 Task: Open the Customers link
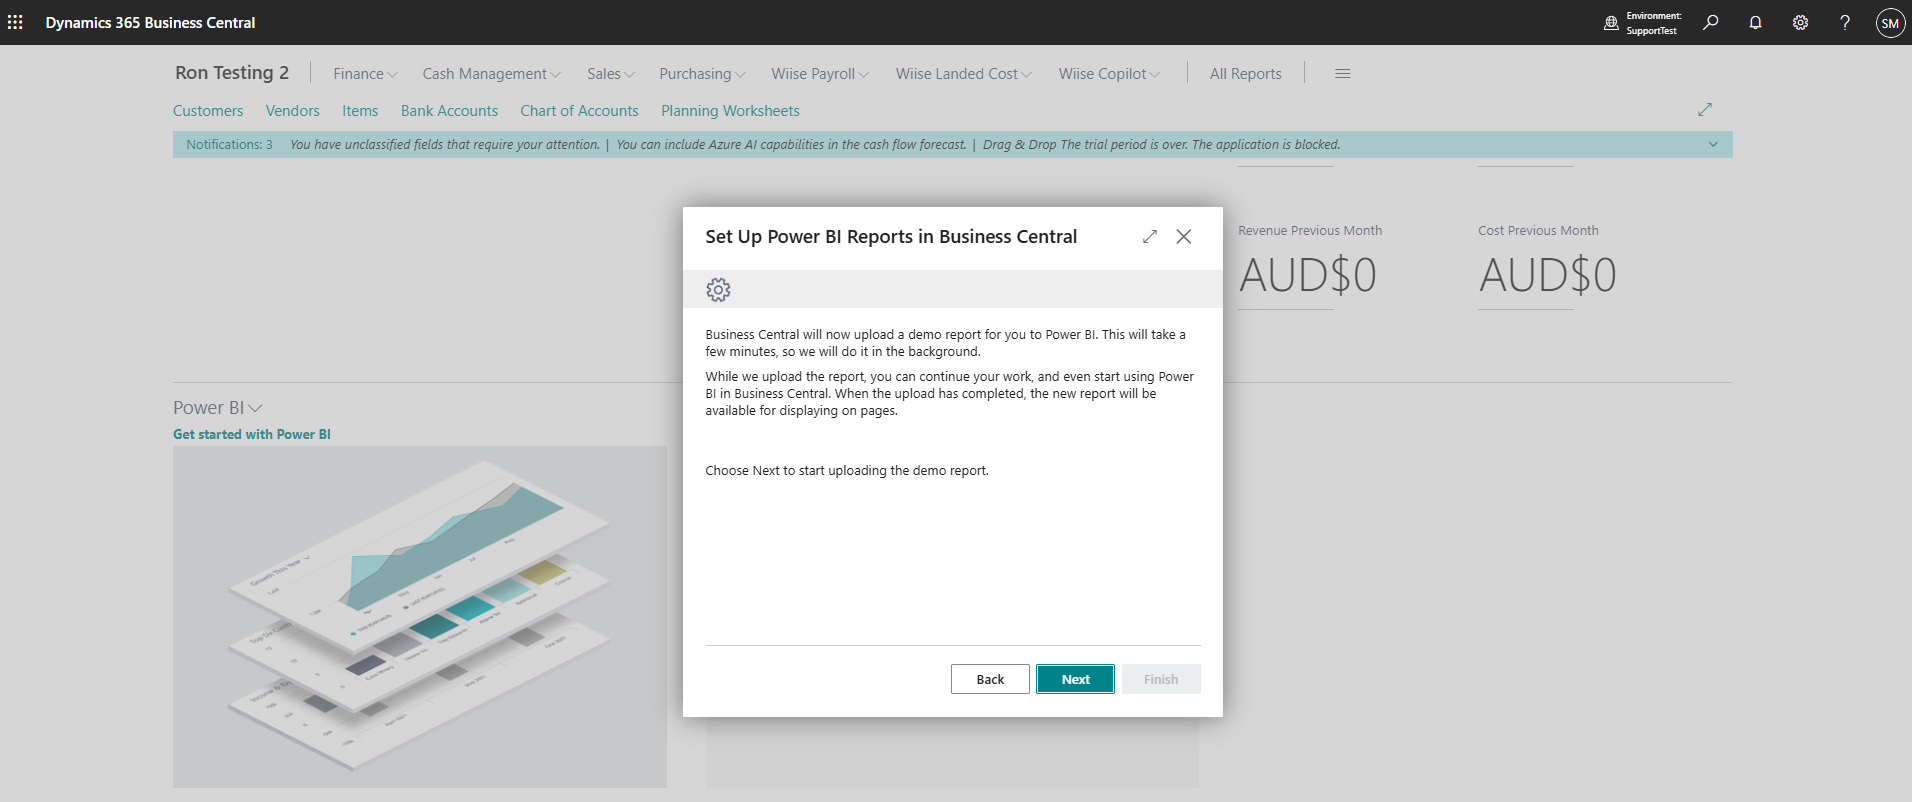click(x=208, y=111)
